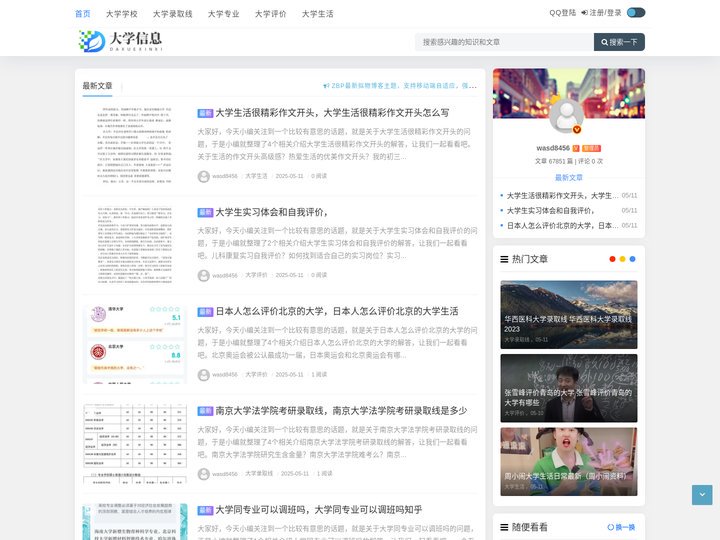Open sidebar link 大学生活很精彩作文开头
The image size is (720, 540).
(562, 196)
